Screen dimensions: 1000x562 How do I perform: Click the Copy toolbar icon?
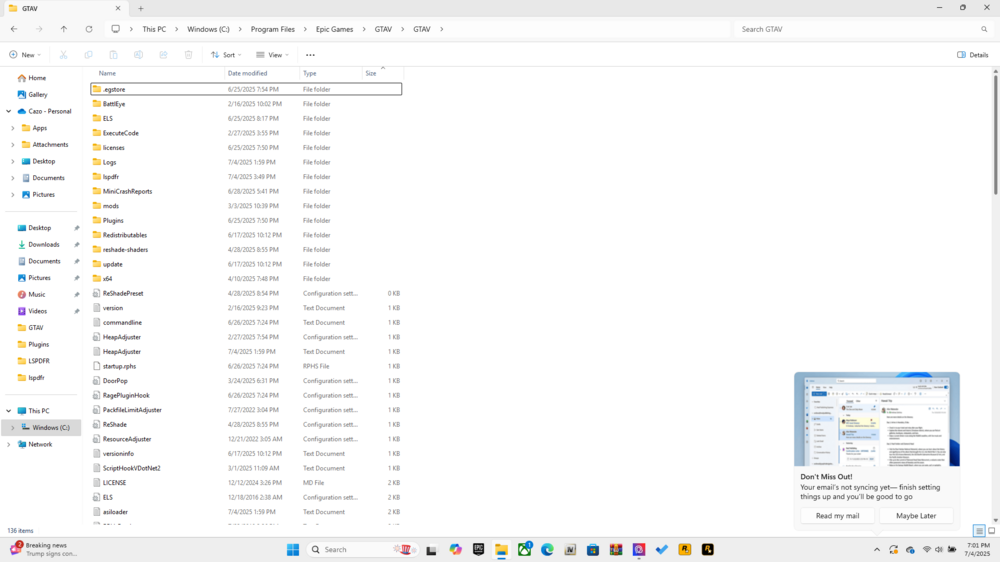[x=89, y=55]
